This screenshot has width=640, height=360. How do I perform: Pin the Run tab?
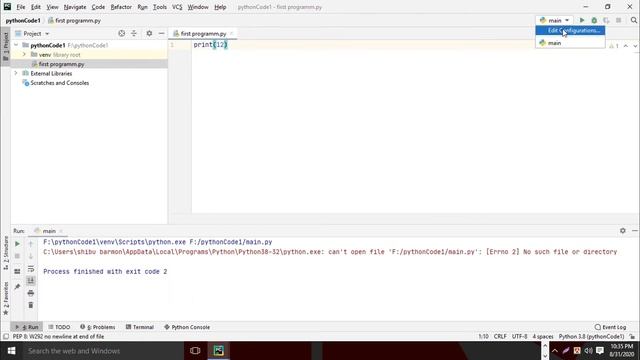tap(17, 287)
